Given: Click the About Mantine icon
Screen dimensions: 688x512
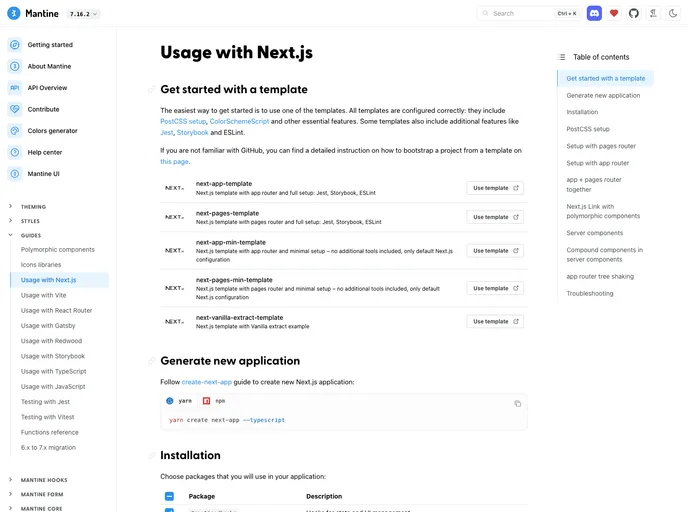Looking at the screenshot, I should click(14, 66).
